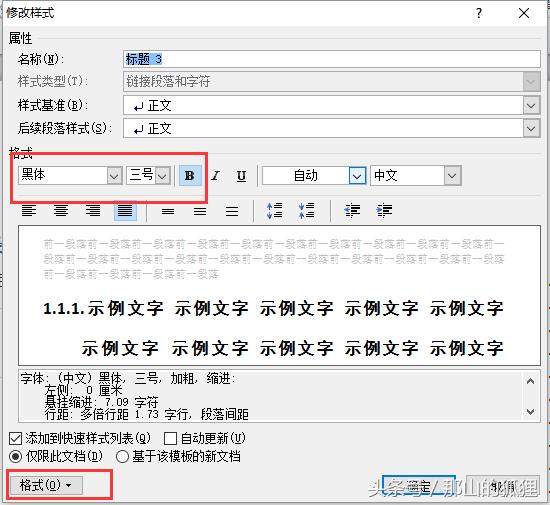Click the 1.1.1.示例文字 preview text
550x505 pixels.
pos(103,309)
